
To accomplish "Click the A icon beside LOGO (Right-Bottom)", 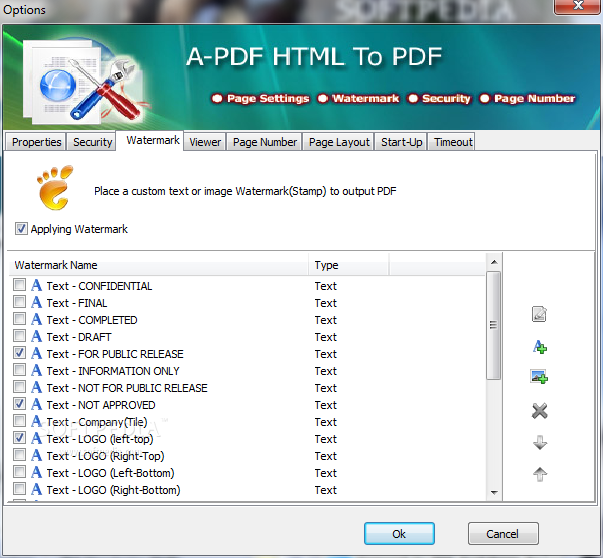I will pos(37,490).
